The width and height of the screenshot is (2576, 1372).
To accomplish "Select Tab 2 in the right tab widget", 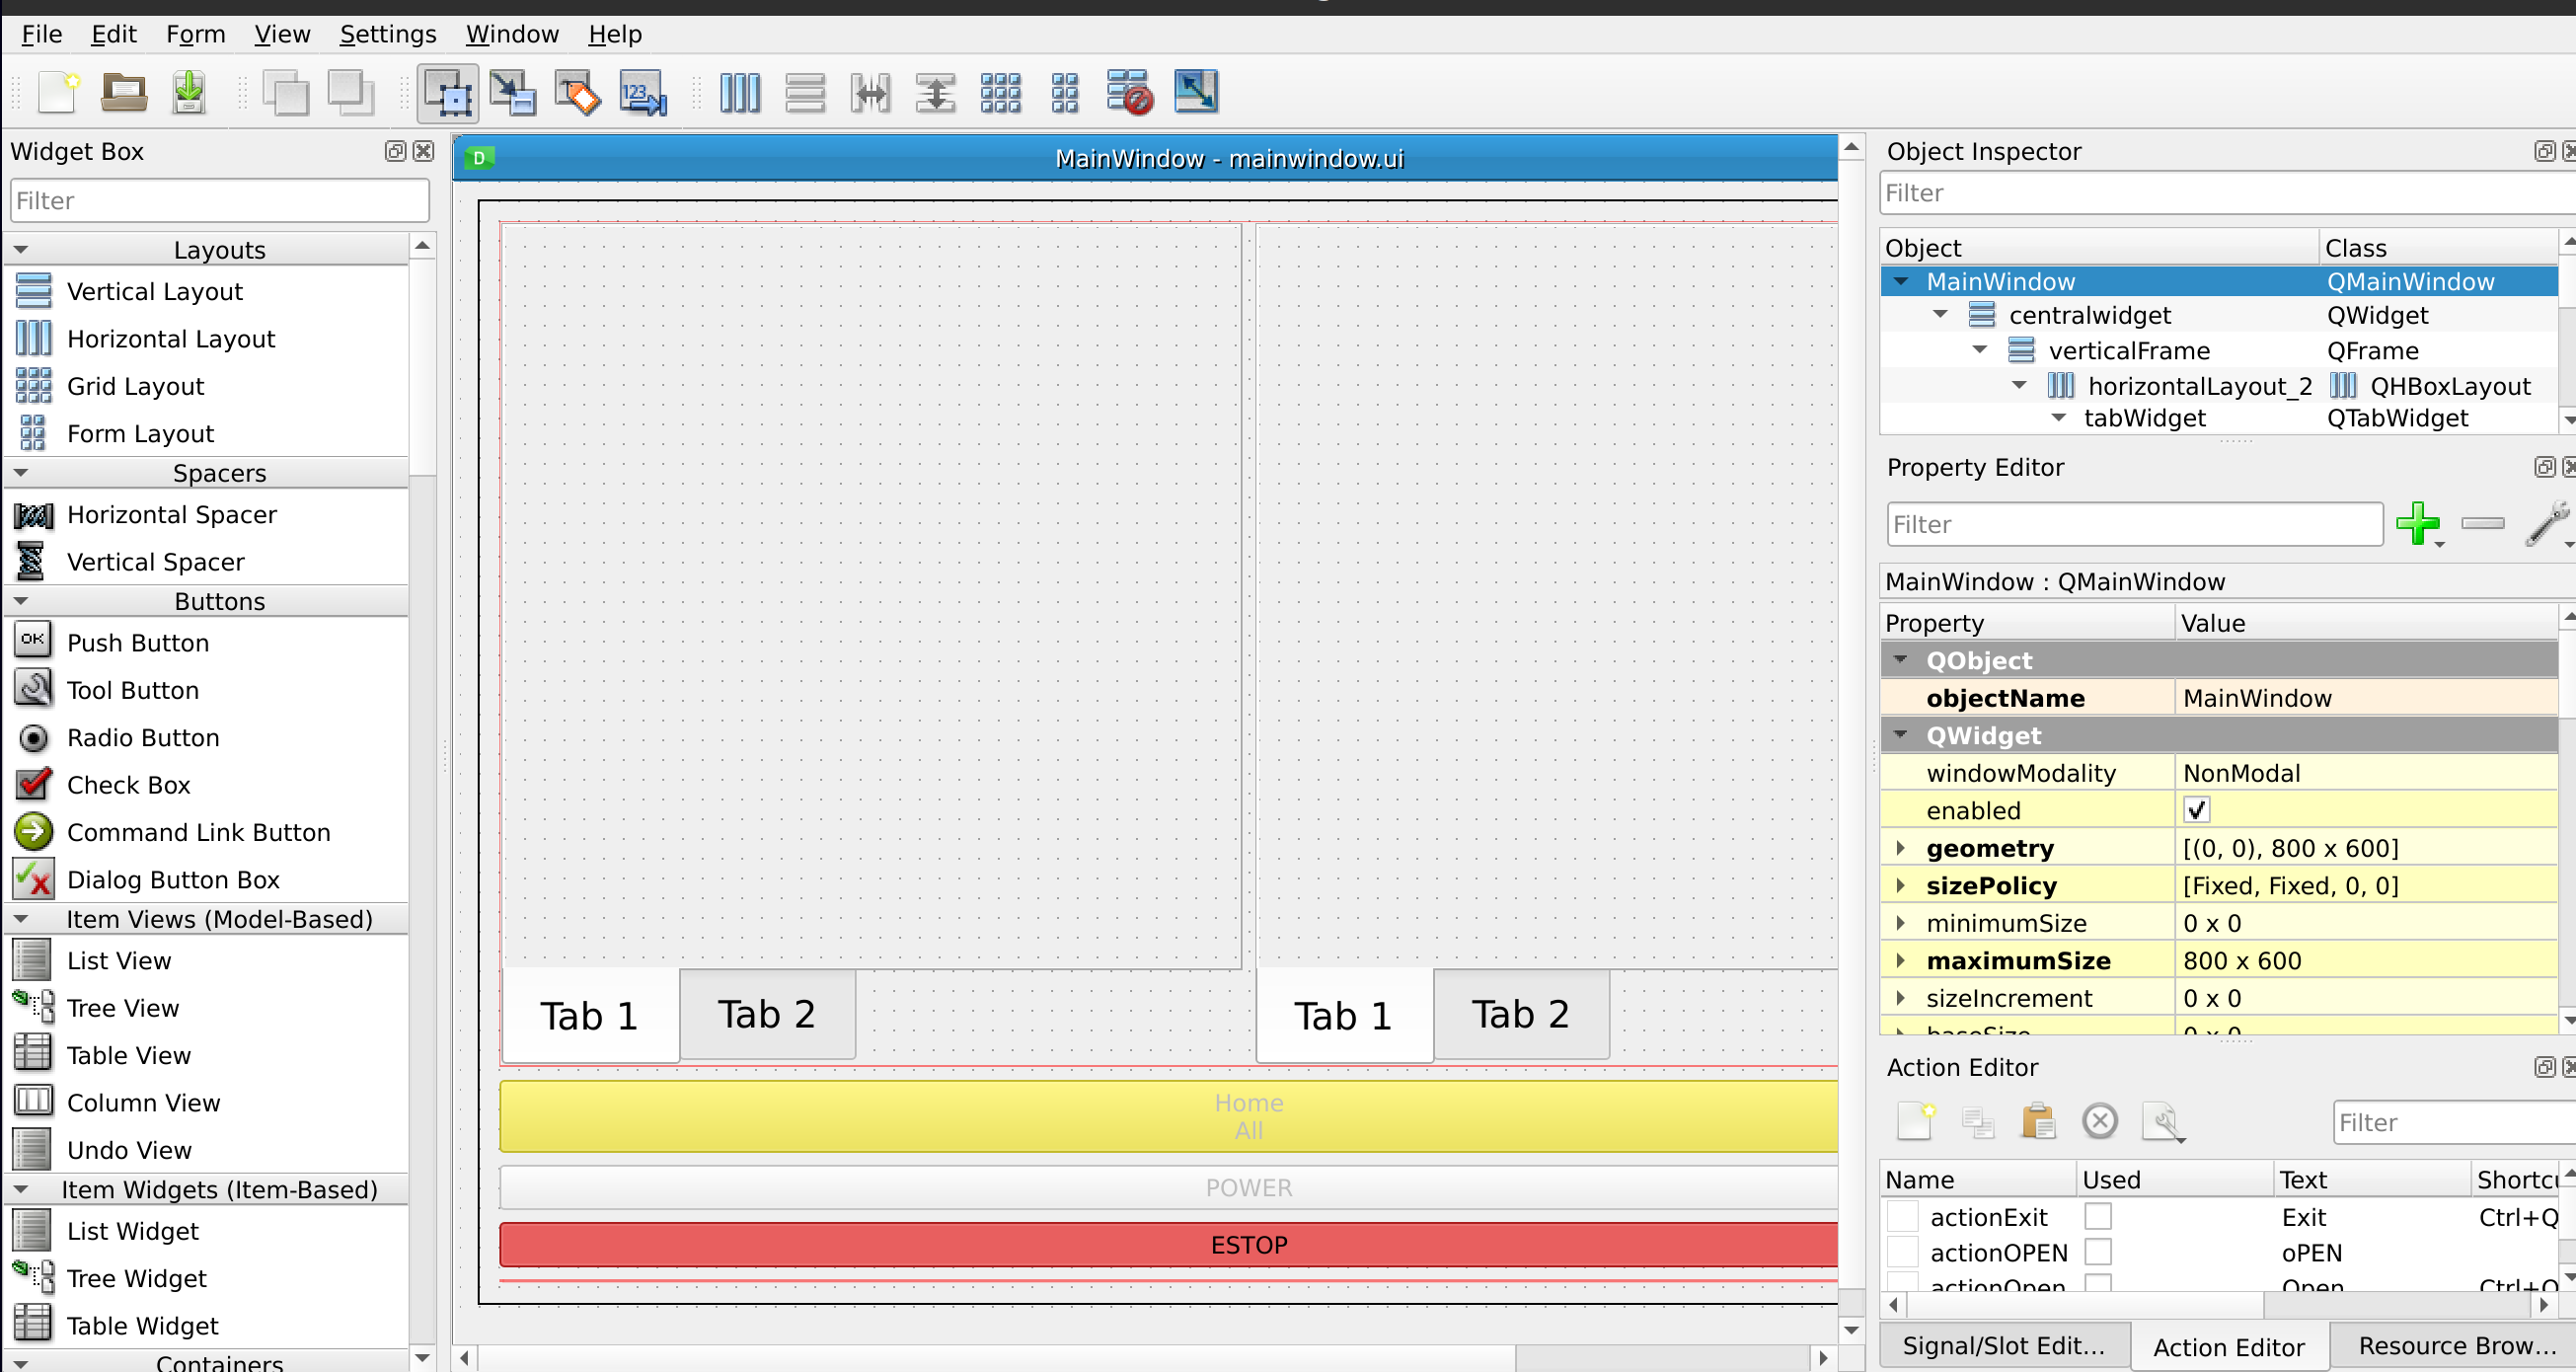I will (1521, 1014).
